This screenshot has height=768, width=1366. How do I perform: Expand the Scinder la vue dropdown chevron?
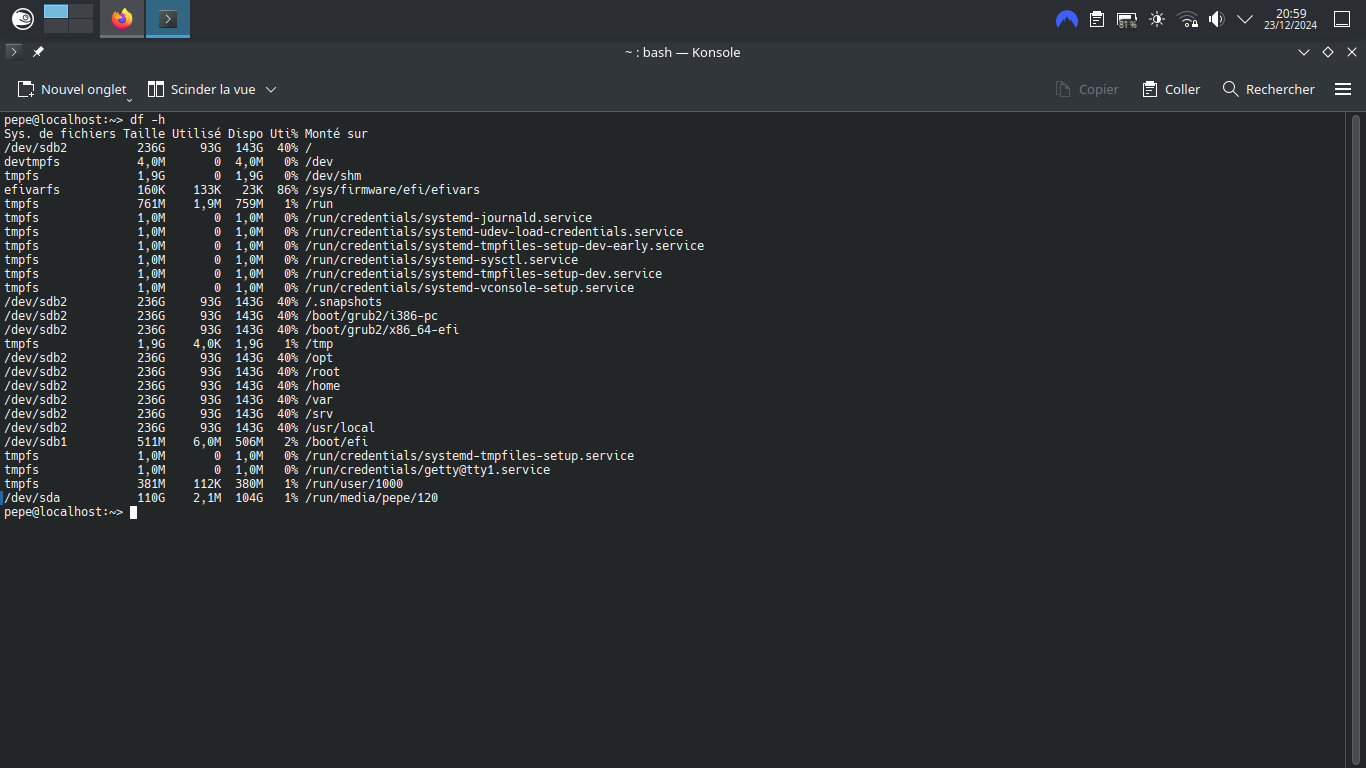tap(271, 89)
